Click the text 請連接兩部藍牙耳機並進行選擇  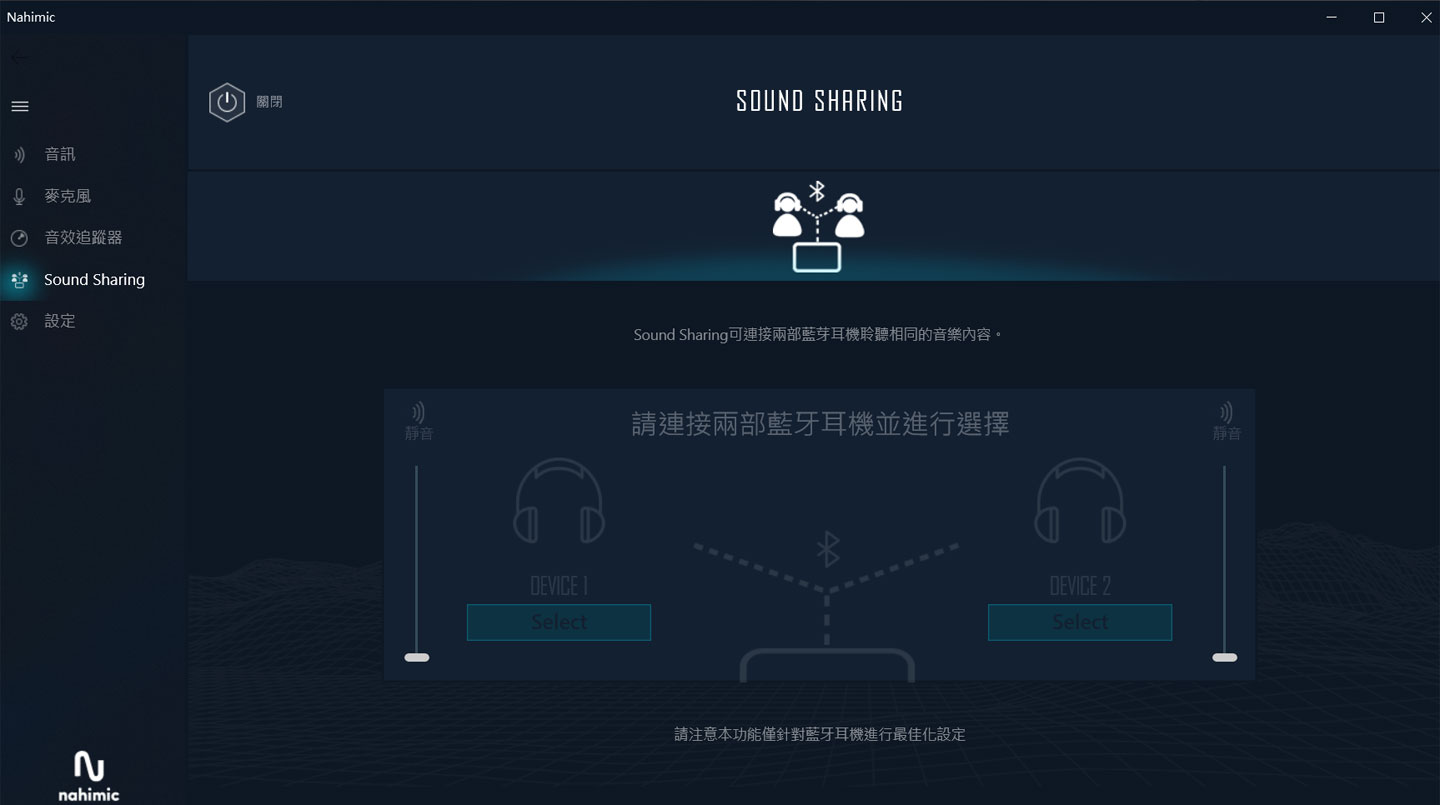[820, 424]
